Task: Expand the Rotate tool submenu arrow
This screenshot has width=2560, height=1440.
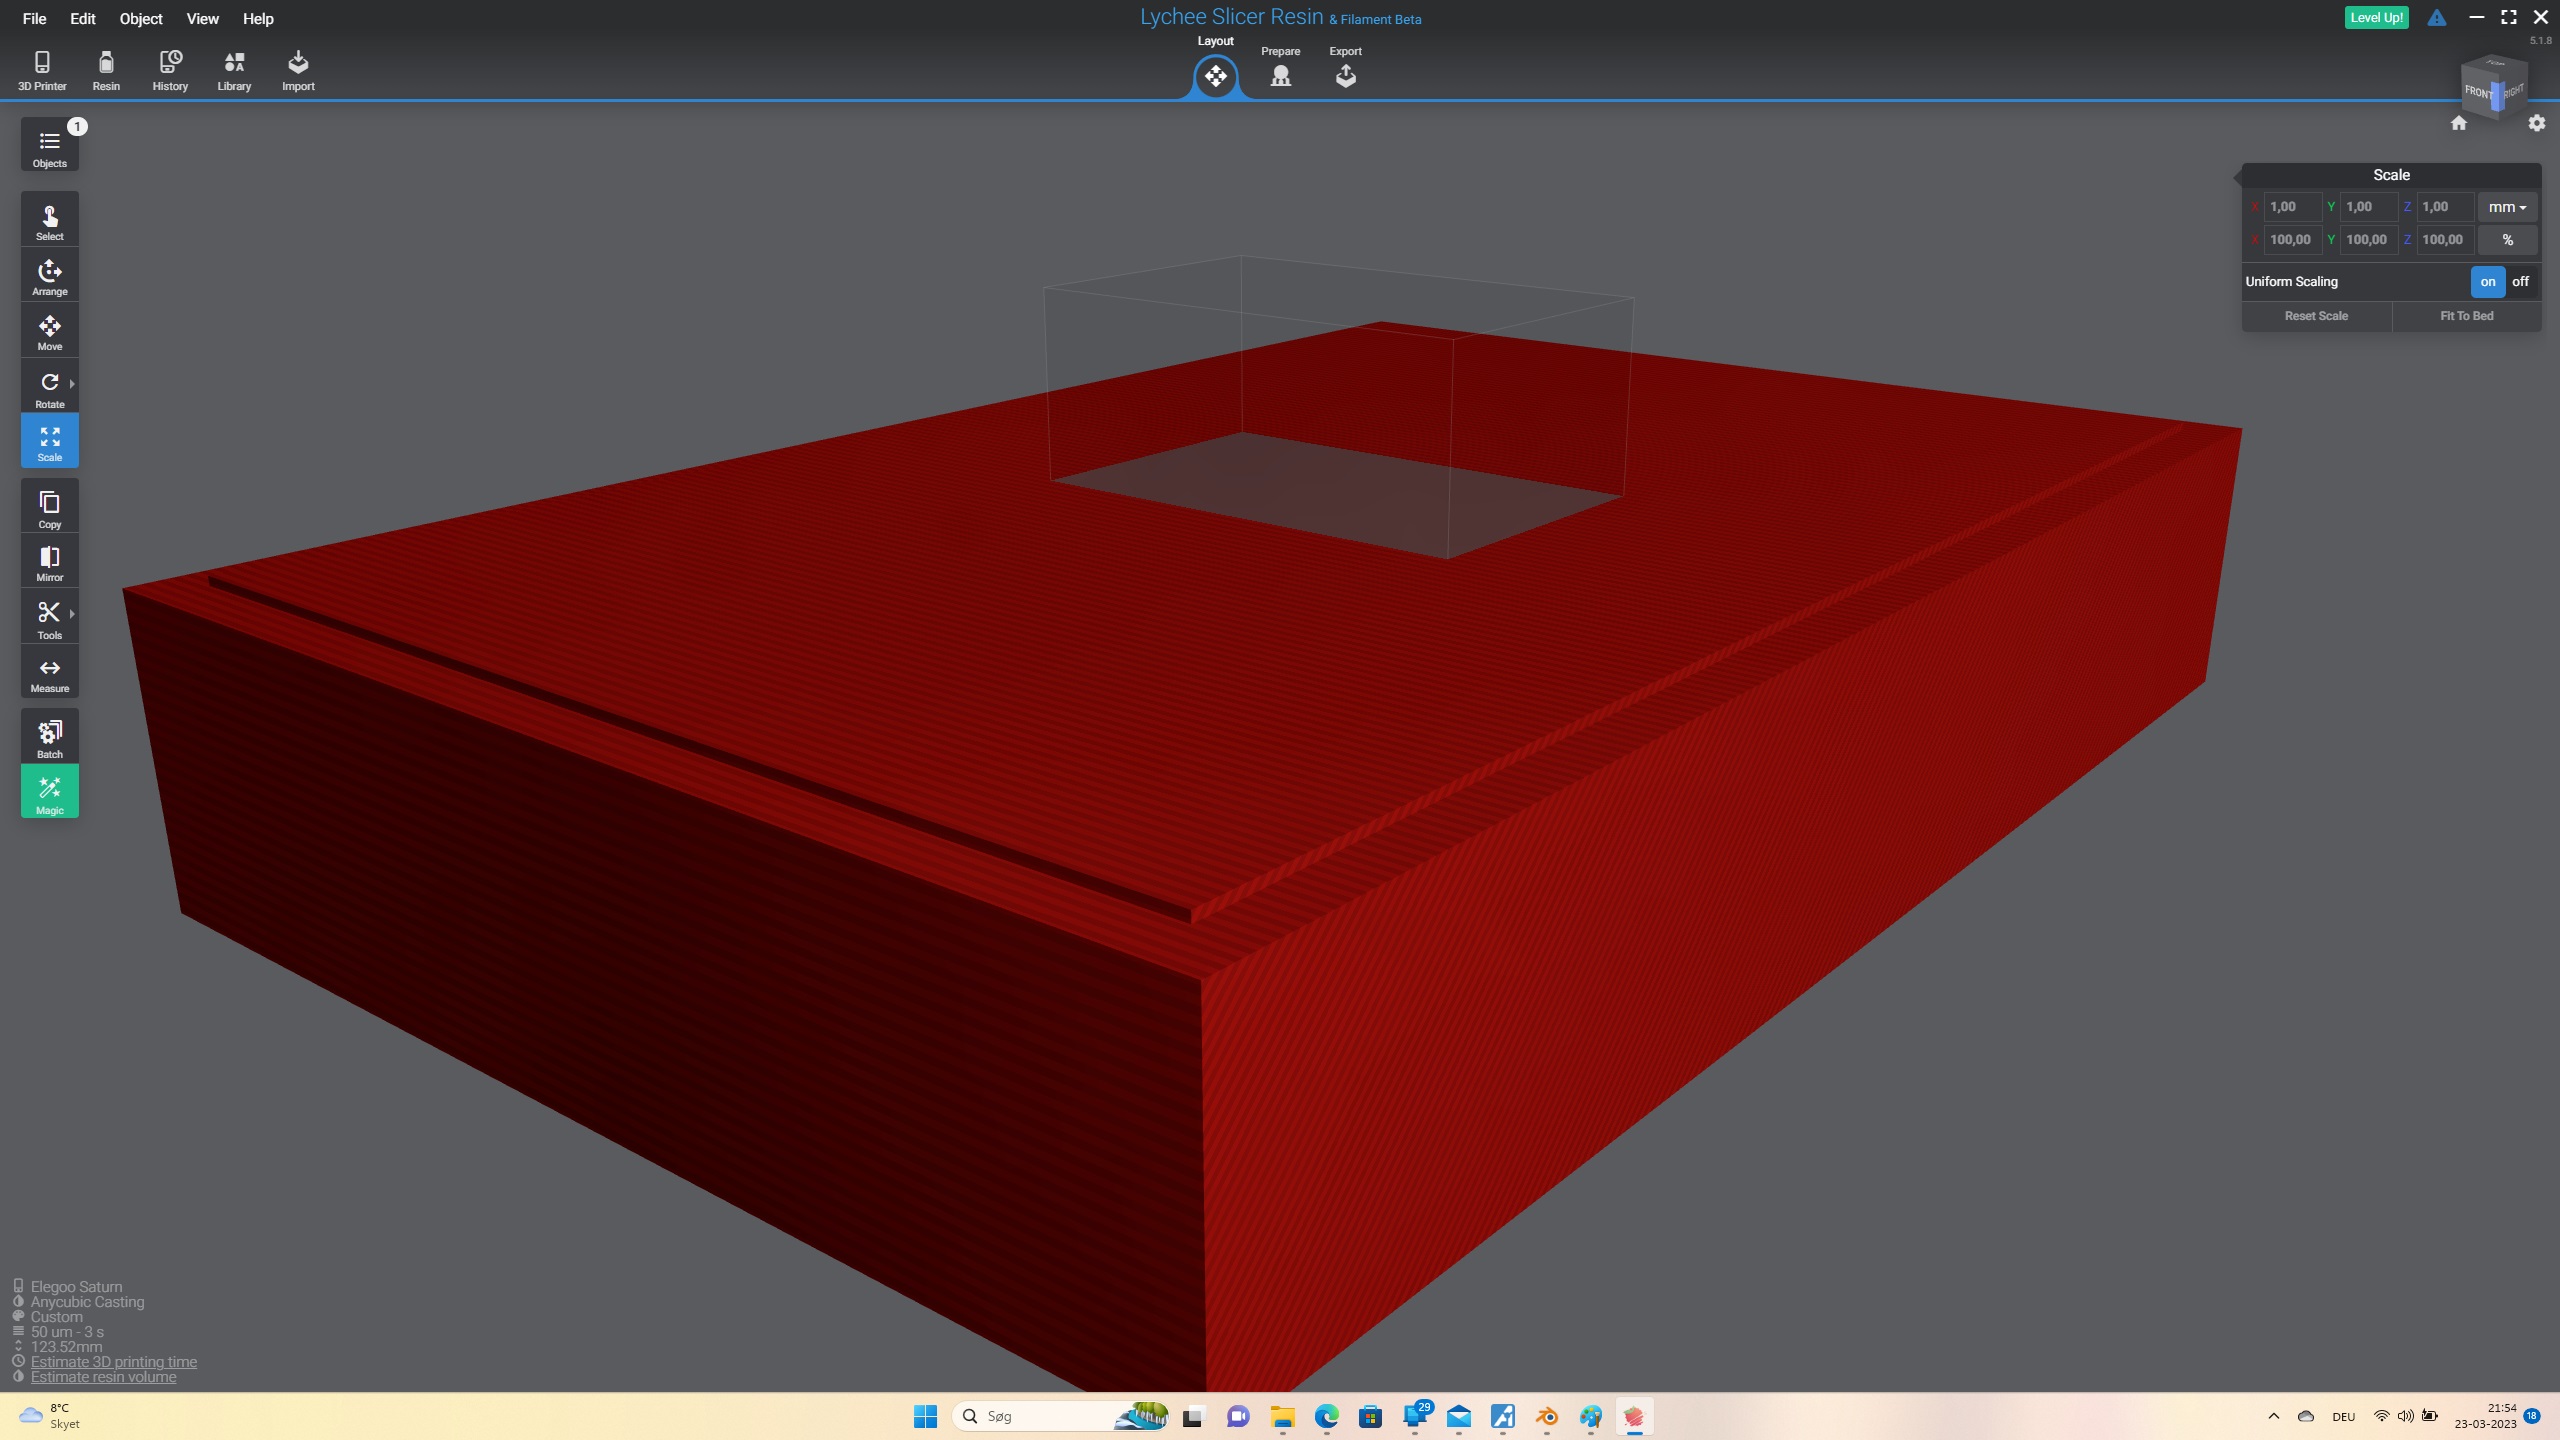Action: pyautogui.click(x=72, y=384)
